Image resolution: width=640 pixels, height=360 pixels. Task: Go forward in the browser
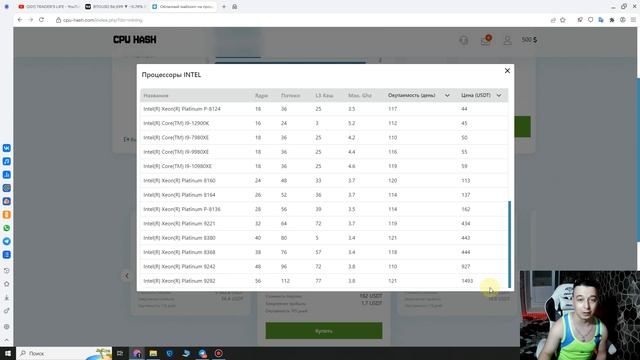point(31,20)
